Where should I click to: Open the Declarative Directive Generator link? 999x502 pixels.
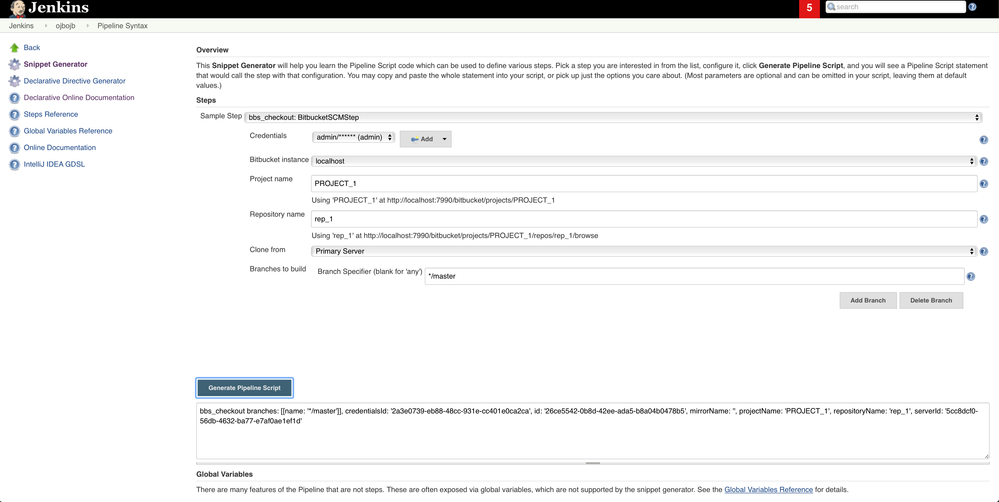click(x=75, y=81)
